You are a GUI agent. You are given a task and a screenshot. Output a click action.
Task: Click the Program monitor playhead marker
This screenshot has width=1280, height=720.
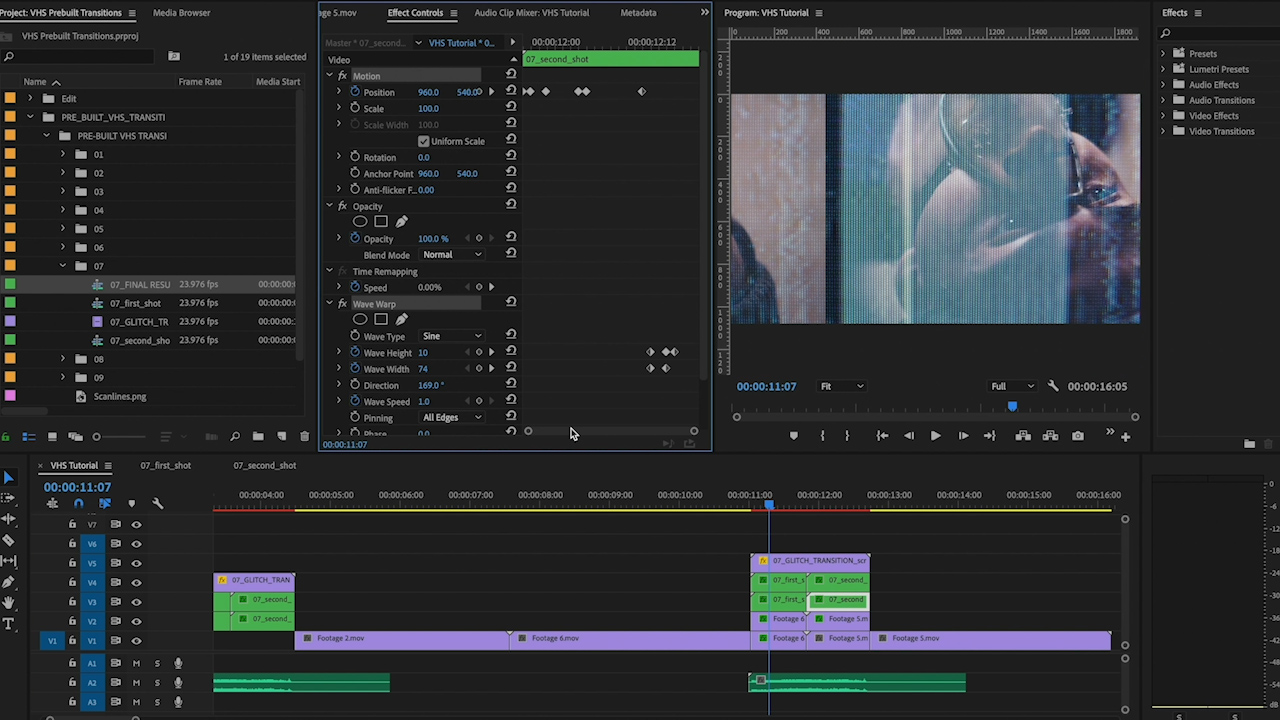[1012, 406]
